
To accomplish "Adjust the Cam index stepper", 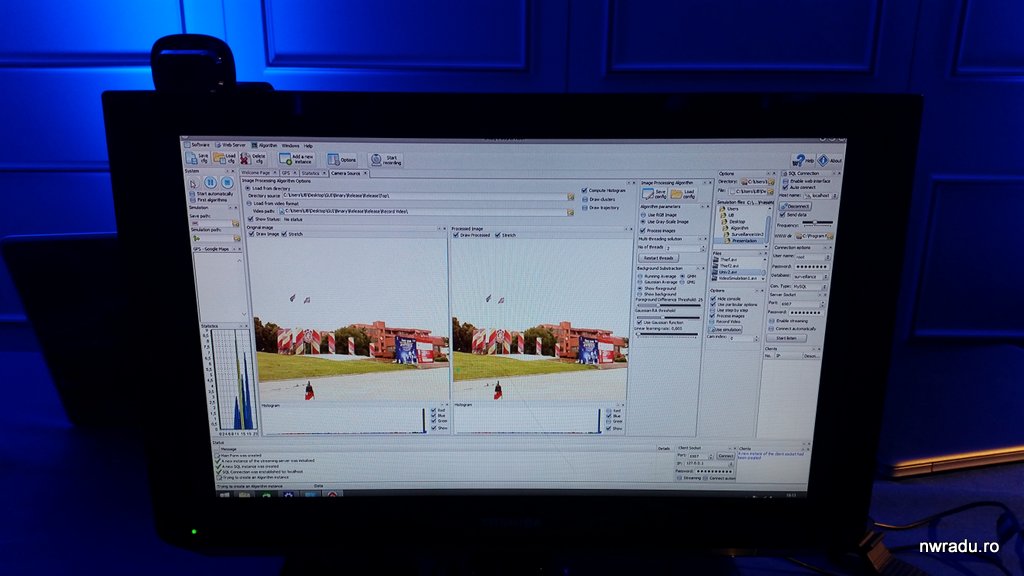I will [756, 338].
